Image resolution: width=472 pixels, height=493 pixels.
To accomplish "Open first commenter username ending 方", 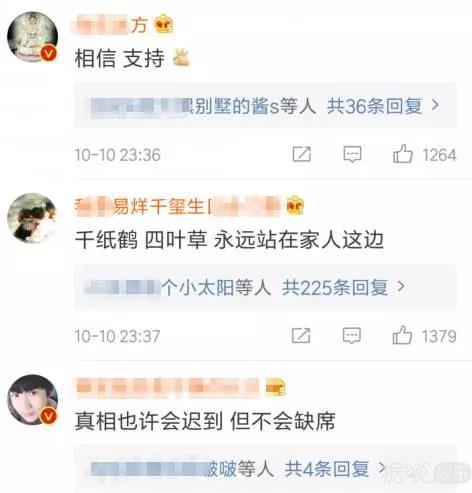I will [110, 25].
